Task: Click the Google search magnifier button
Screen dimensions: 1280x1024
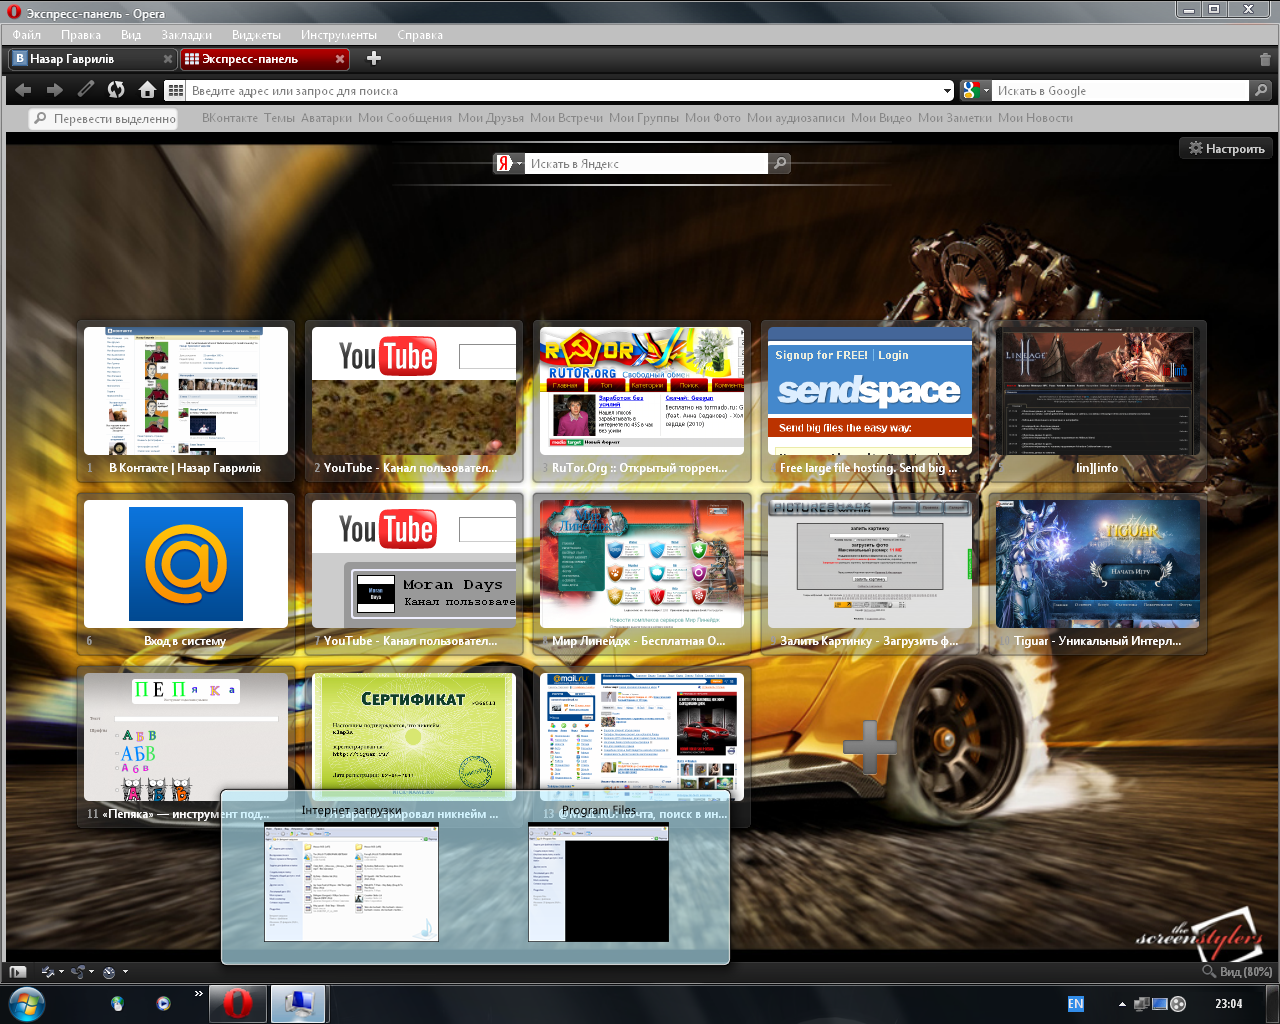Action: (x=1262, y=90)
